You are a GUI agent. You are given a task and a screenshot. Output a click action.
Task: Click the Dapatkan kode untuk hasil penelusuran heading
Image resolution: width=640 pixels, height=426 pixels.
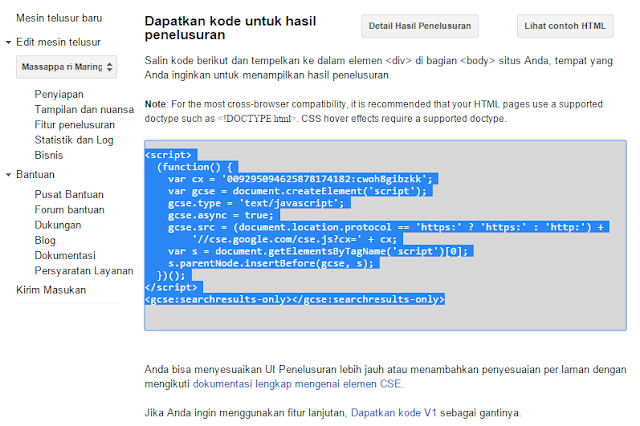click(x=230, y=28)
